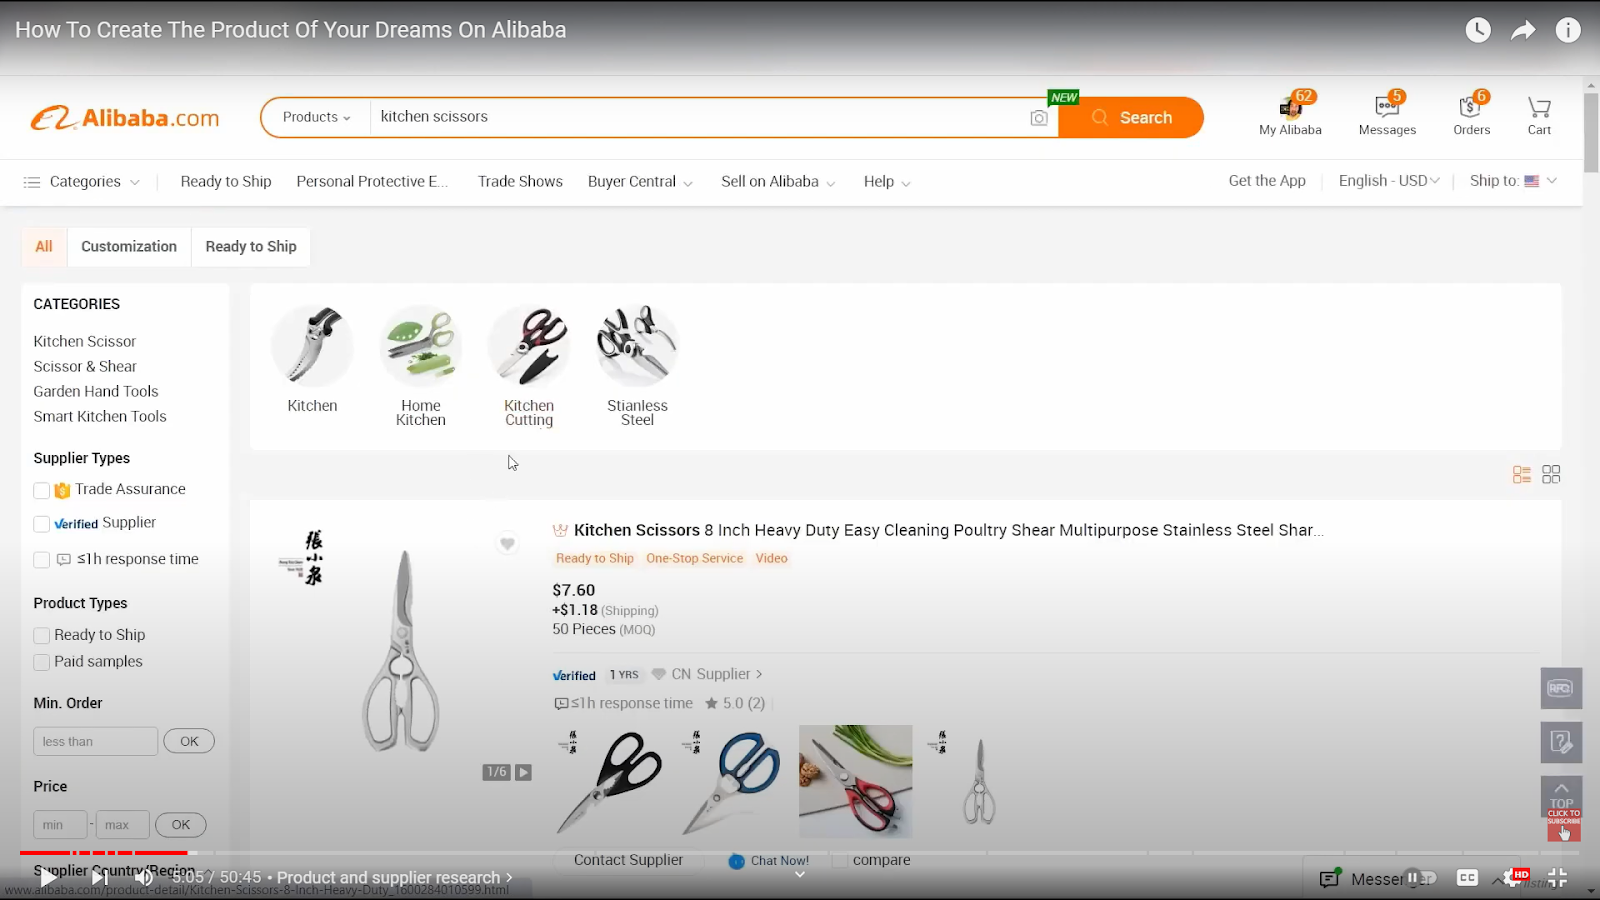Select Home Kitchen category image

pyautogui.click(x=421, y=346)
